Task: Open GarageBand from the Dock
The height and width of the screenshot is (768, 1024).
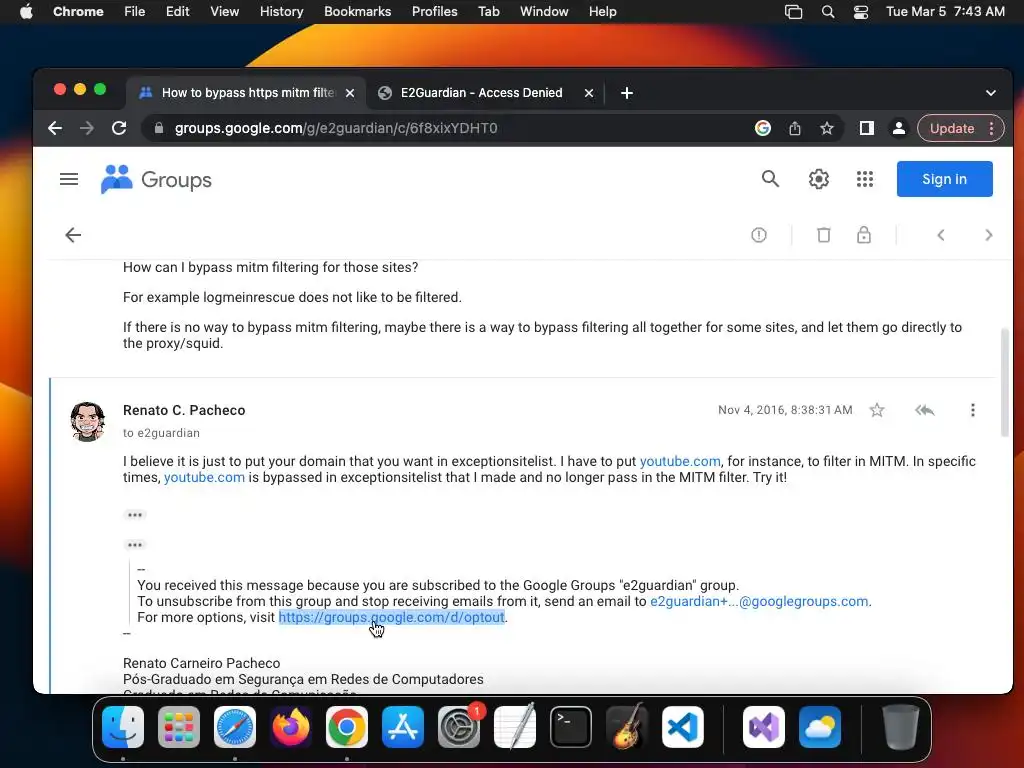Action: tap(627, 727)
